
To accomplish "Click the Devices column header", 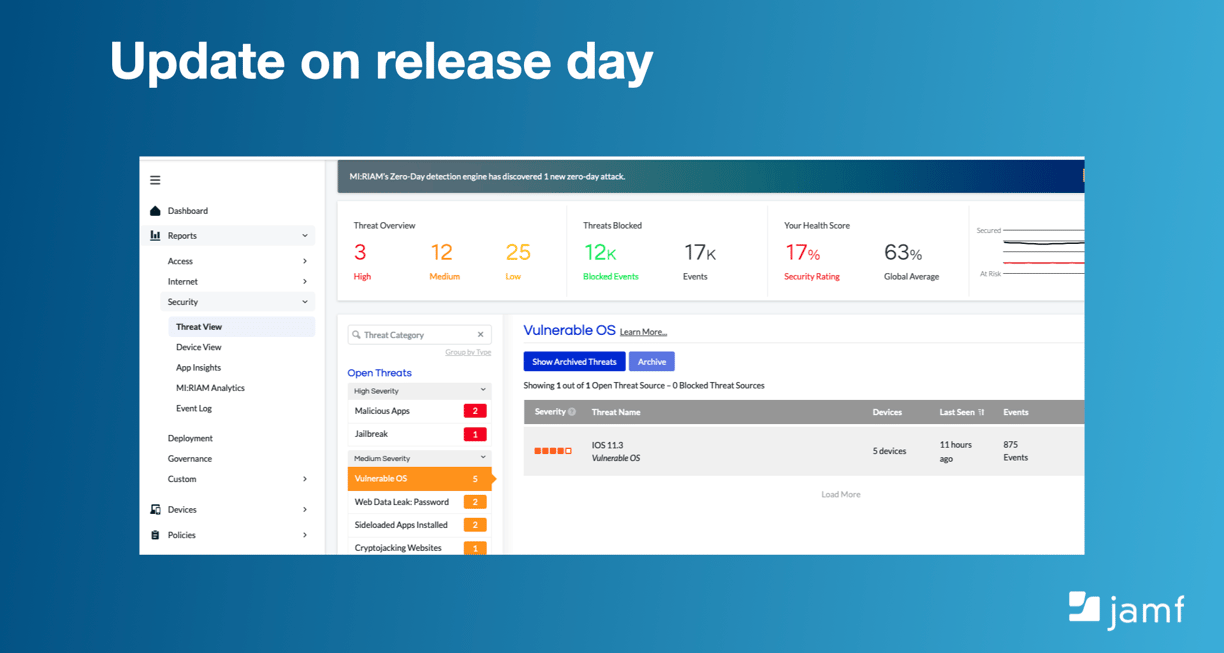I will [887, 412].
